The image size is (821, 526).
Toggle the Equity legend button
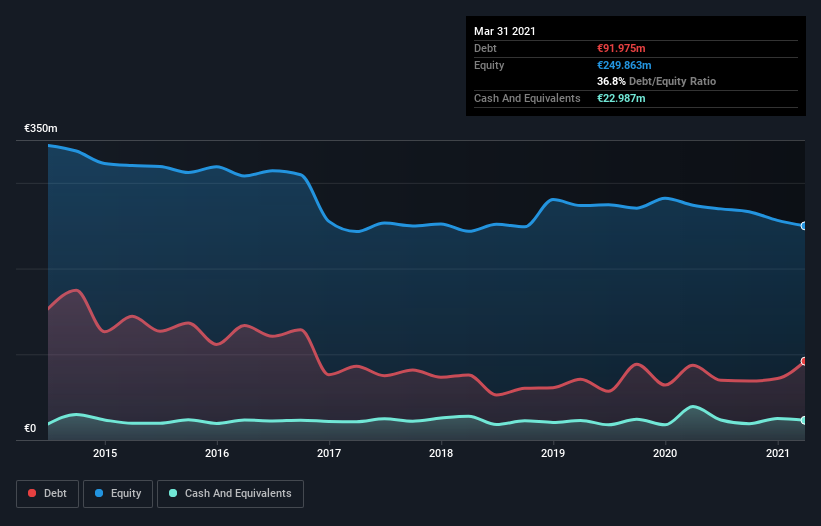(118, 494)
